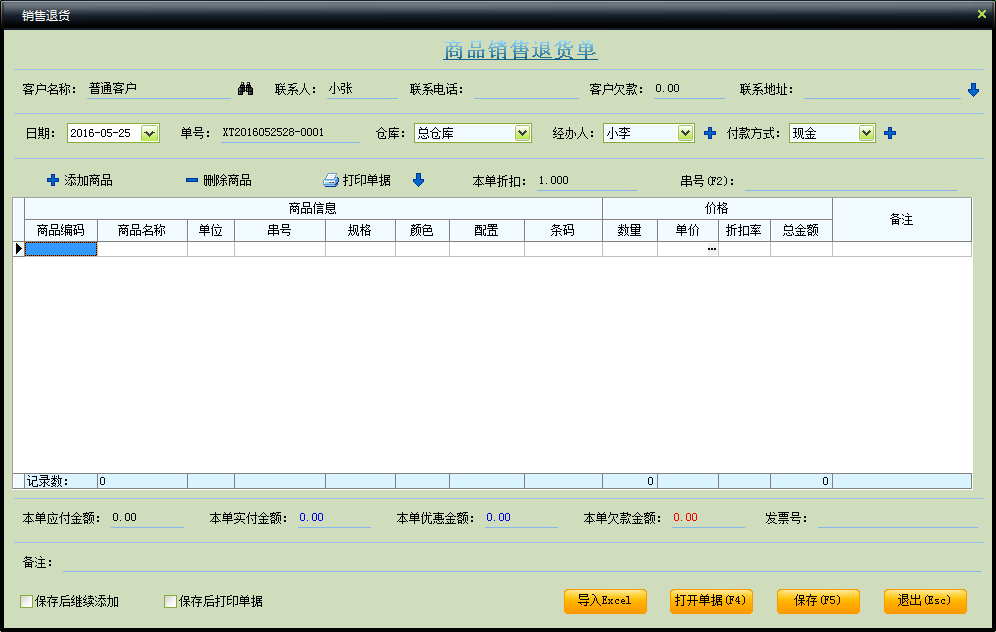The width and height of the screenshot is (996, 632).
Task: Click the blue down arrow beside 打印单据
Action: [418, 180]
